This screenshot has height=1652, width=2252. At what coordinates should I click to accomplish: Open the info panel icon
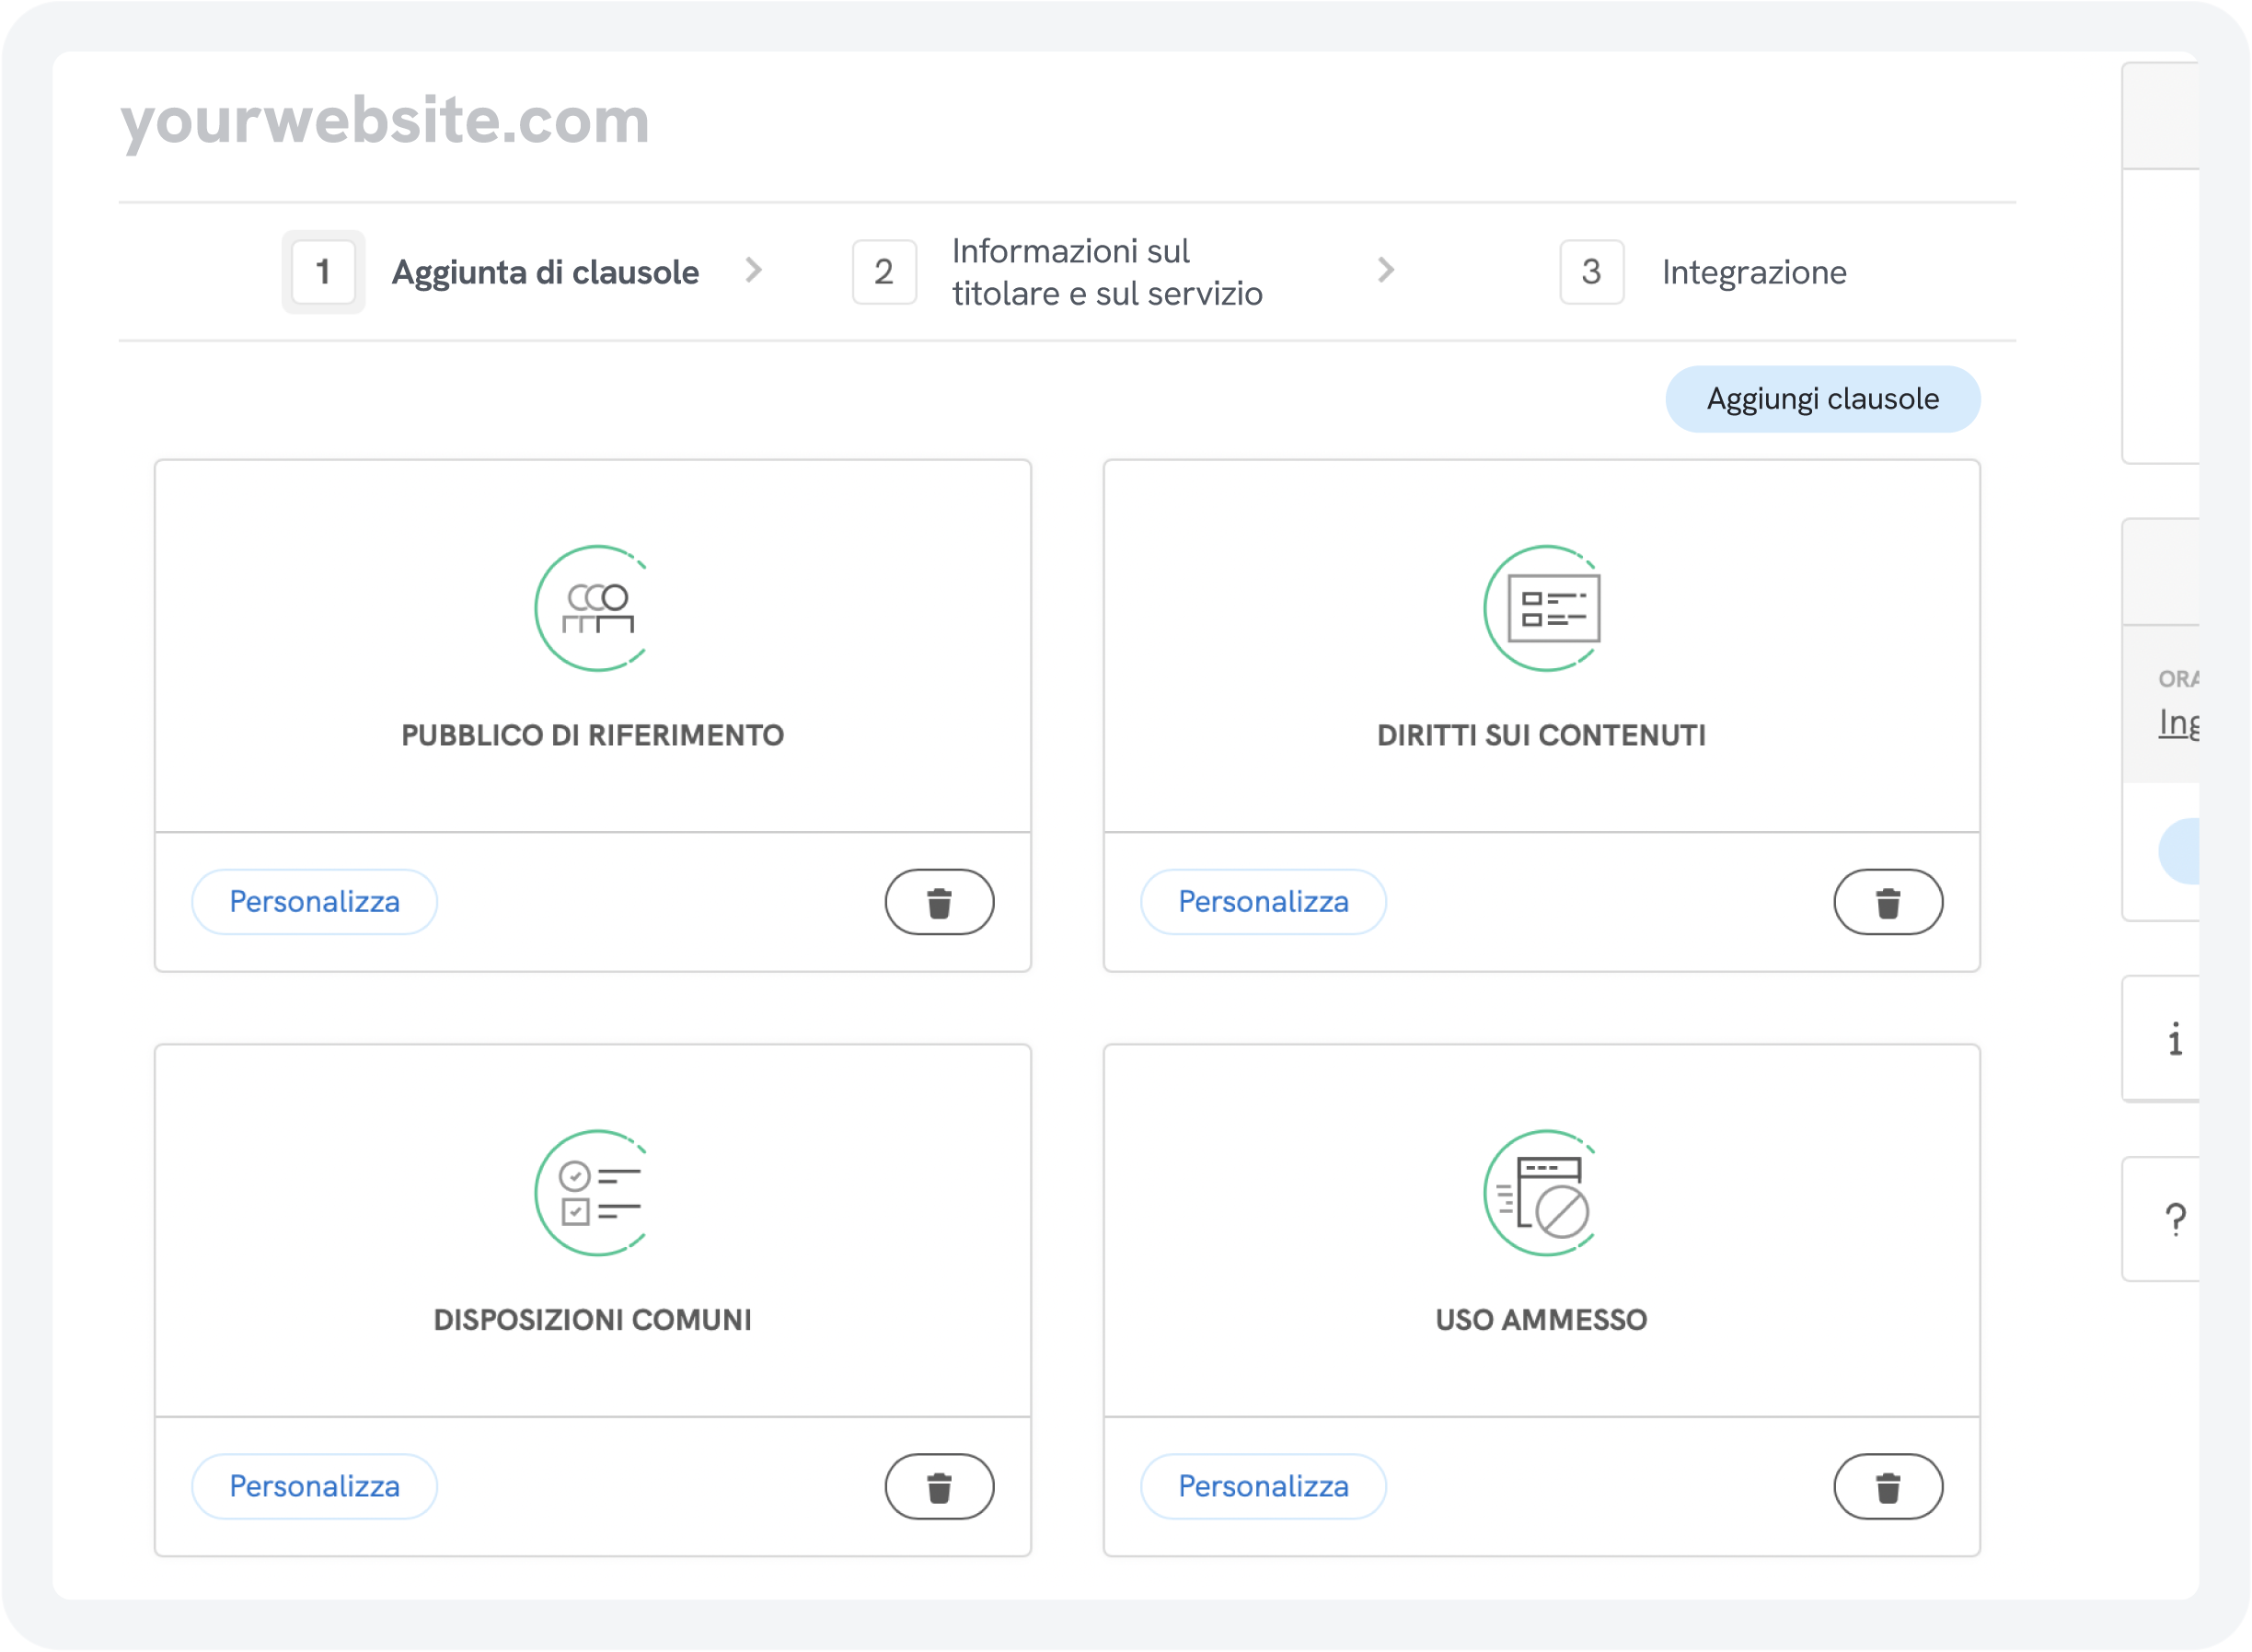coord(2174,1040)
